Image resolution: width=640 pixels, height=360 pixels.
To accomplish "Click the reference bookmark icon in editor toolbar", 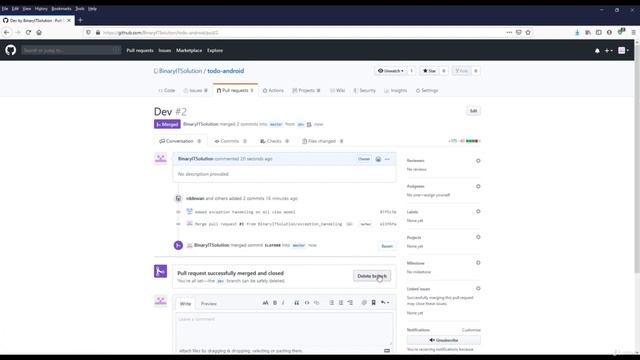I will coord(373,303).
